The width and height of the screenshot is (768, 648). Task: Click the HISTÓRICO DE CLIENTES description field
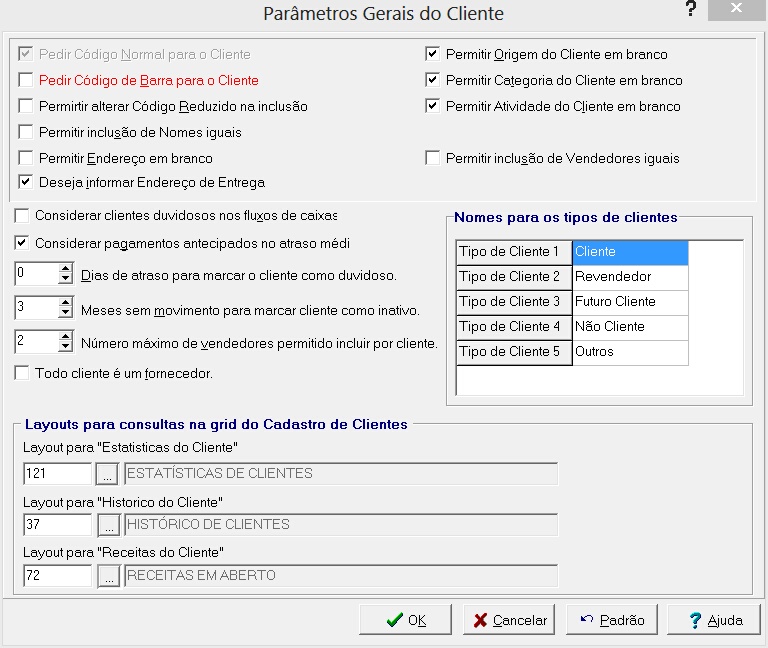(x=341, y=525)
